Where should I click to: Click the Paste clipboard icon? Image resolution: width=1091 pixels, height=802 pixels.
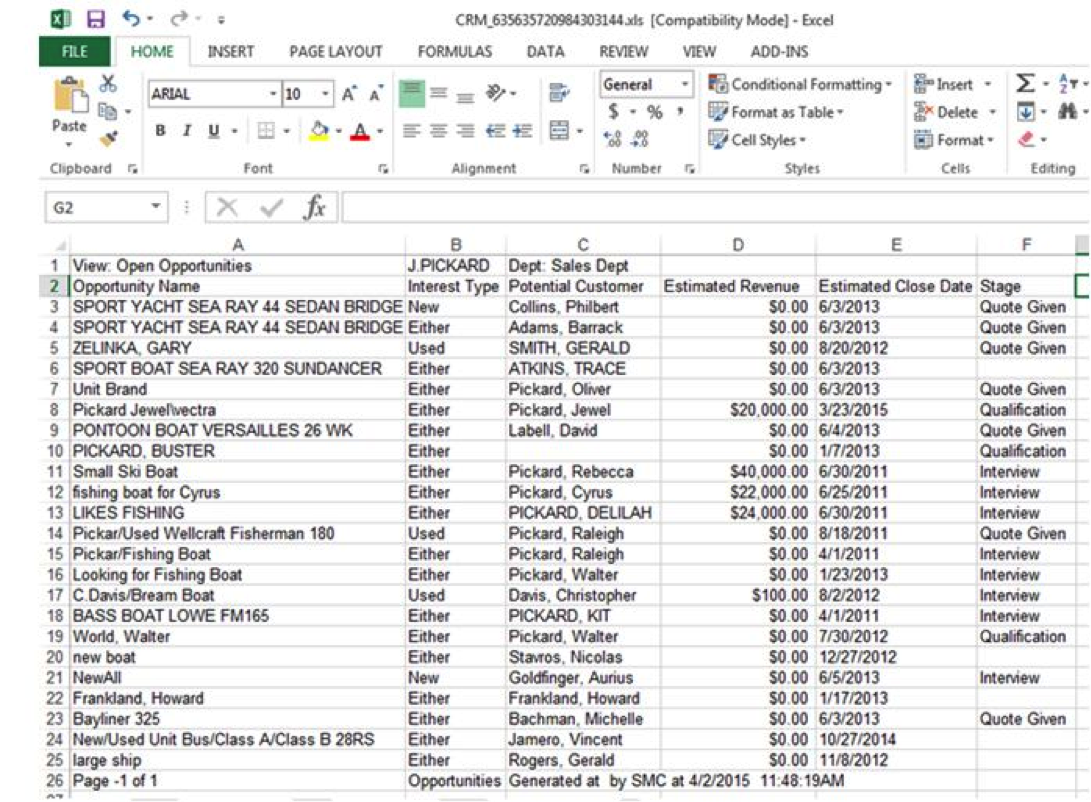[x=70, y=96]
